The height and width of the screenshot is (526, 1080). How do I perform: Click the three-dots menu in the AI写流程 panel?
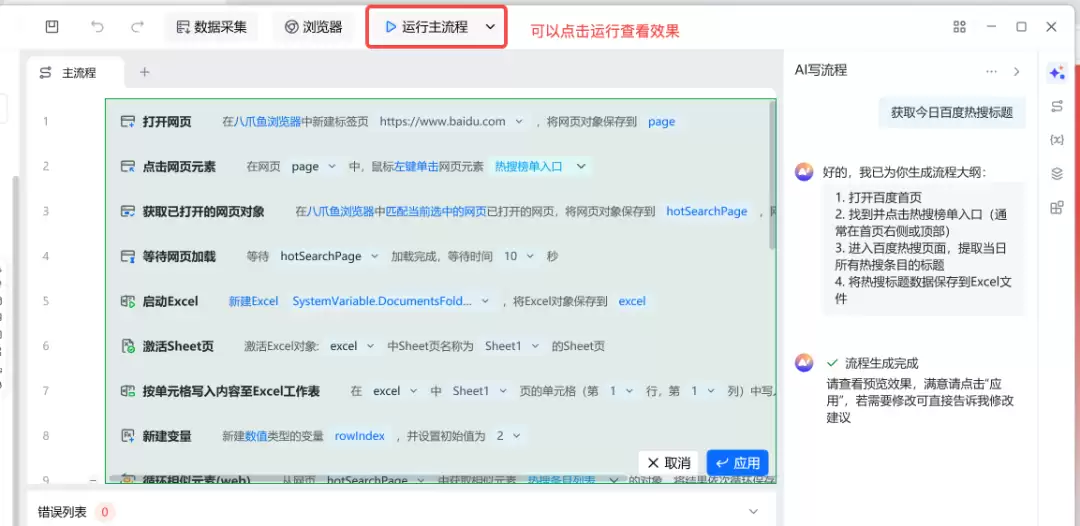coord(992,71)
